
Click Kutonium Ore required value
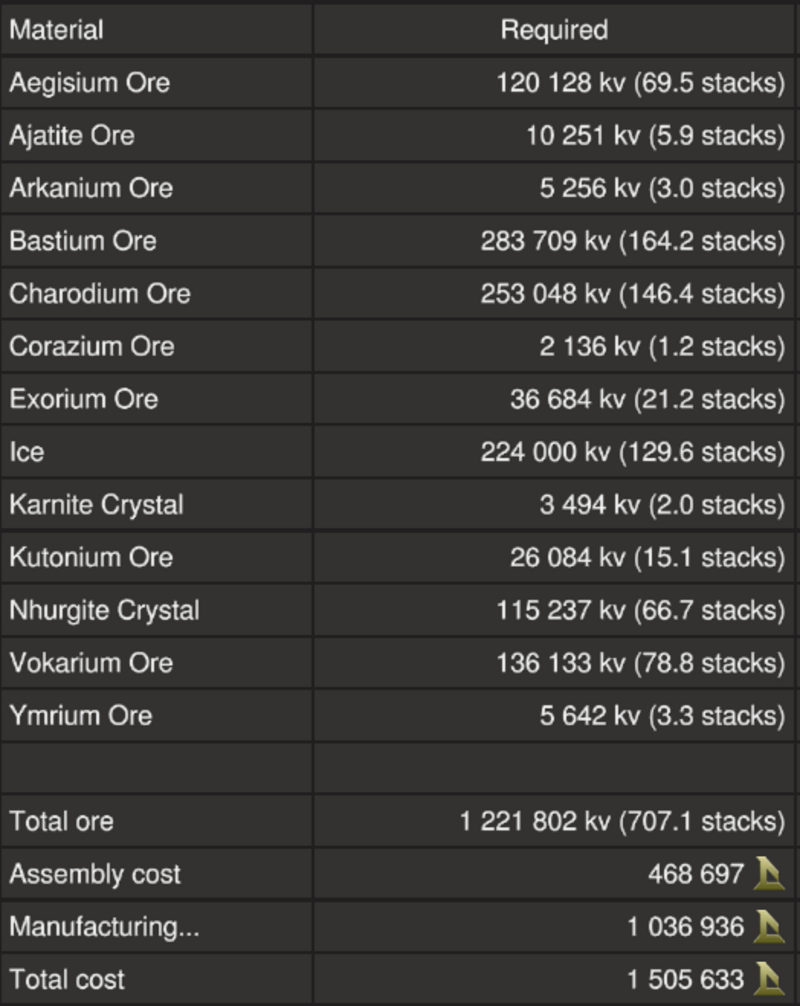coord(647,557)
